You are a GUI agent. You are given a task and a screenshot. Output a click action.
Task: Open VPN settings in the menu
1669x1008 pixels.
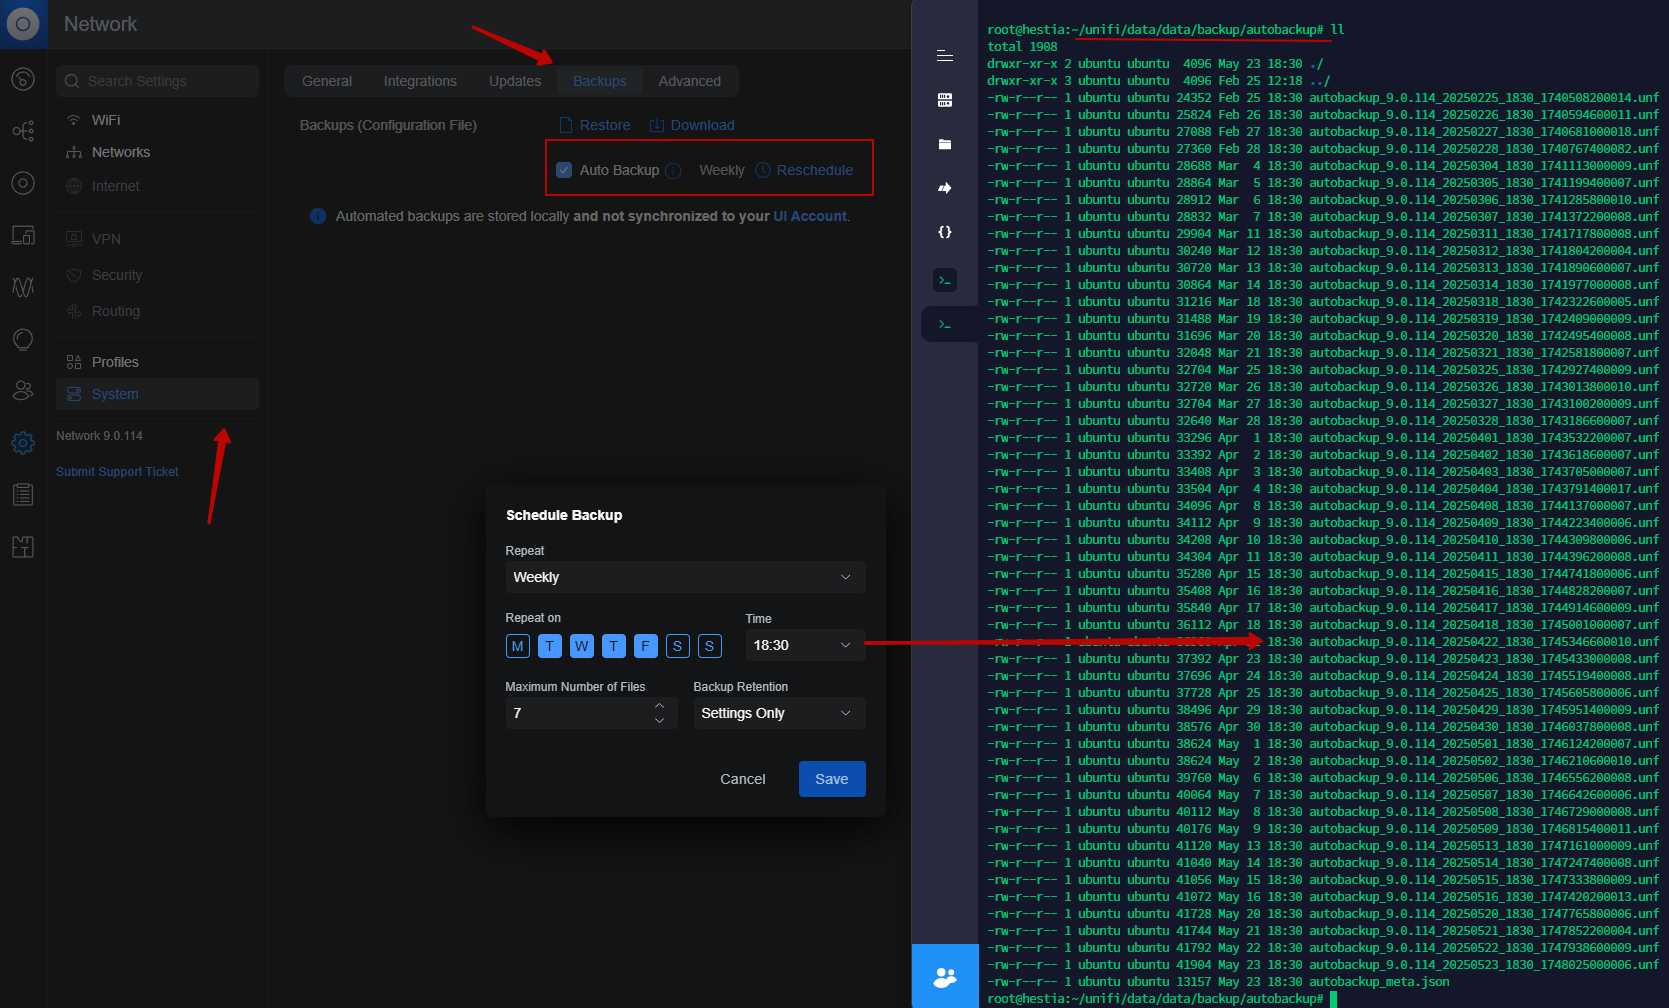click(157, 239)
